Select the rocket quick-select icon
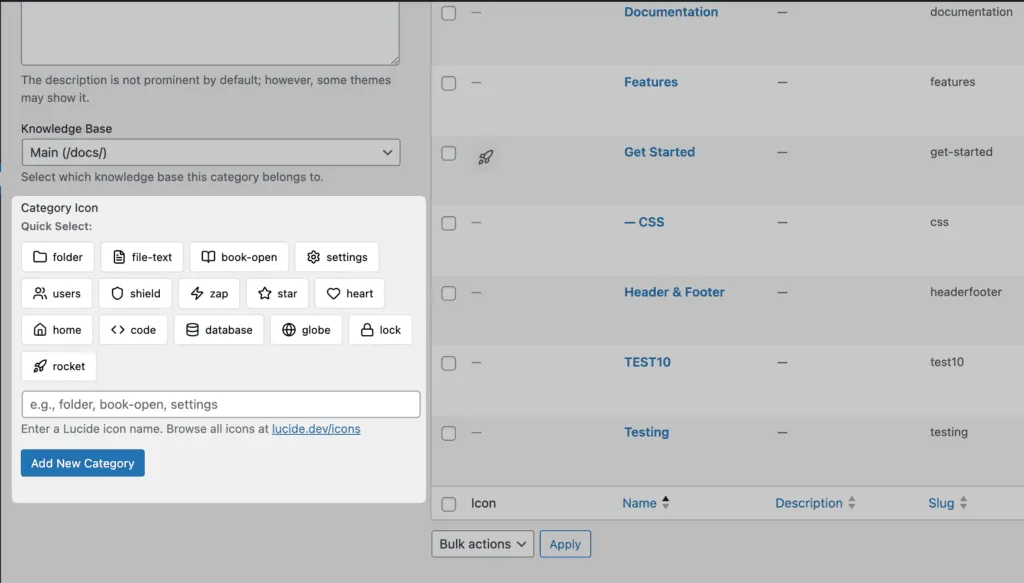The height and width of the screenshot is (583, 1024). click(x=59, y=366)
